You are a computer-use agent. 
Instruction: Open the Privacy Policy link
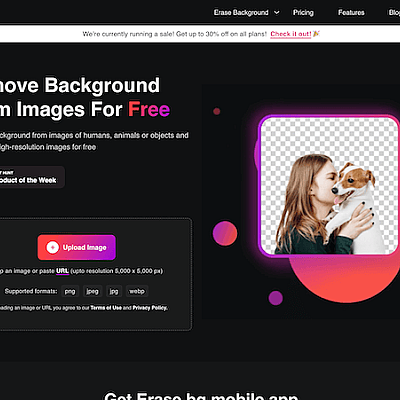coord(150,308)
